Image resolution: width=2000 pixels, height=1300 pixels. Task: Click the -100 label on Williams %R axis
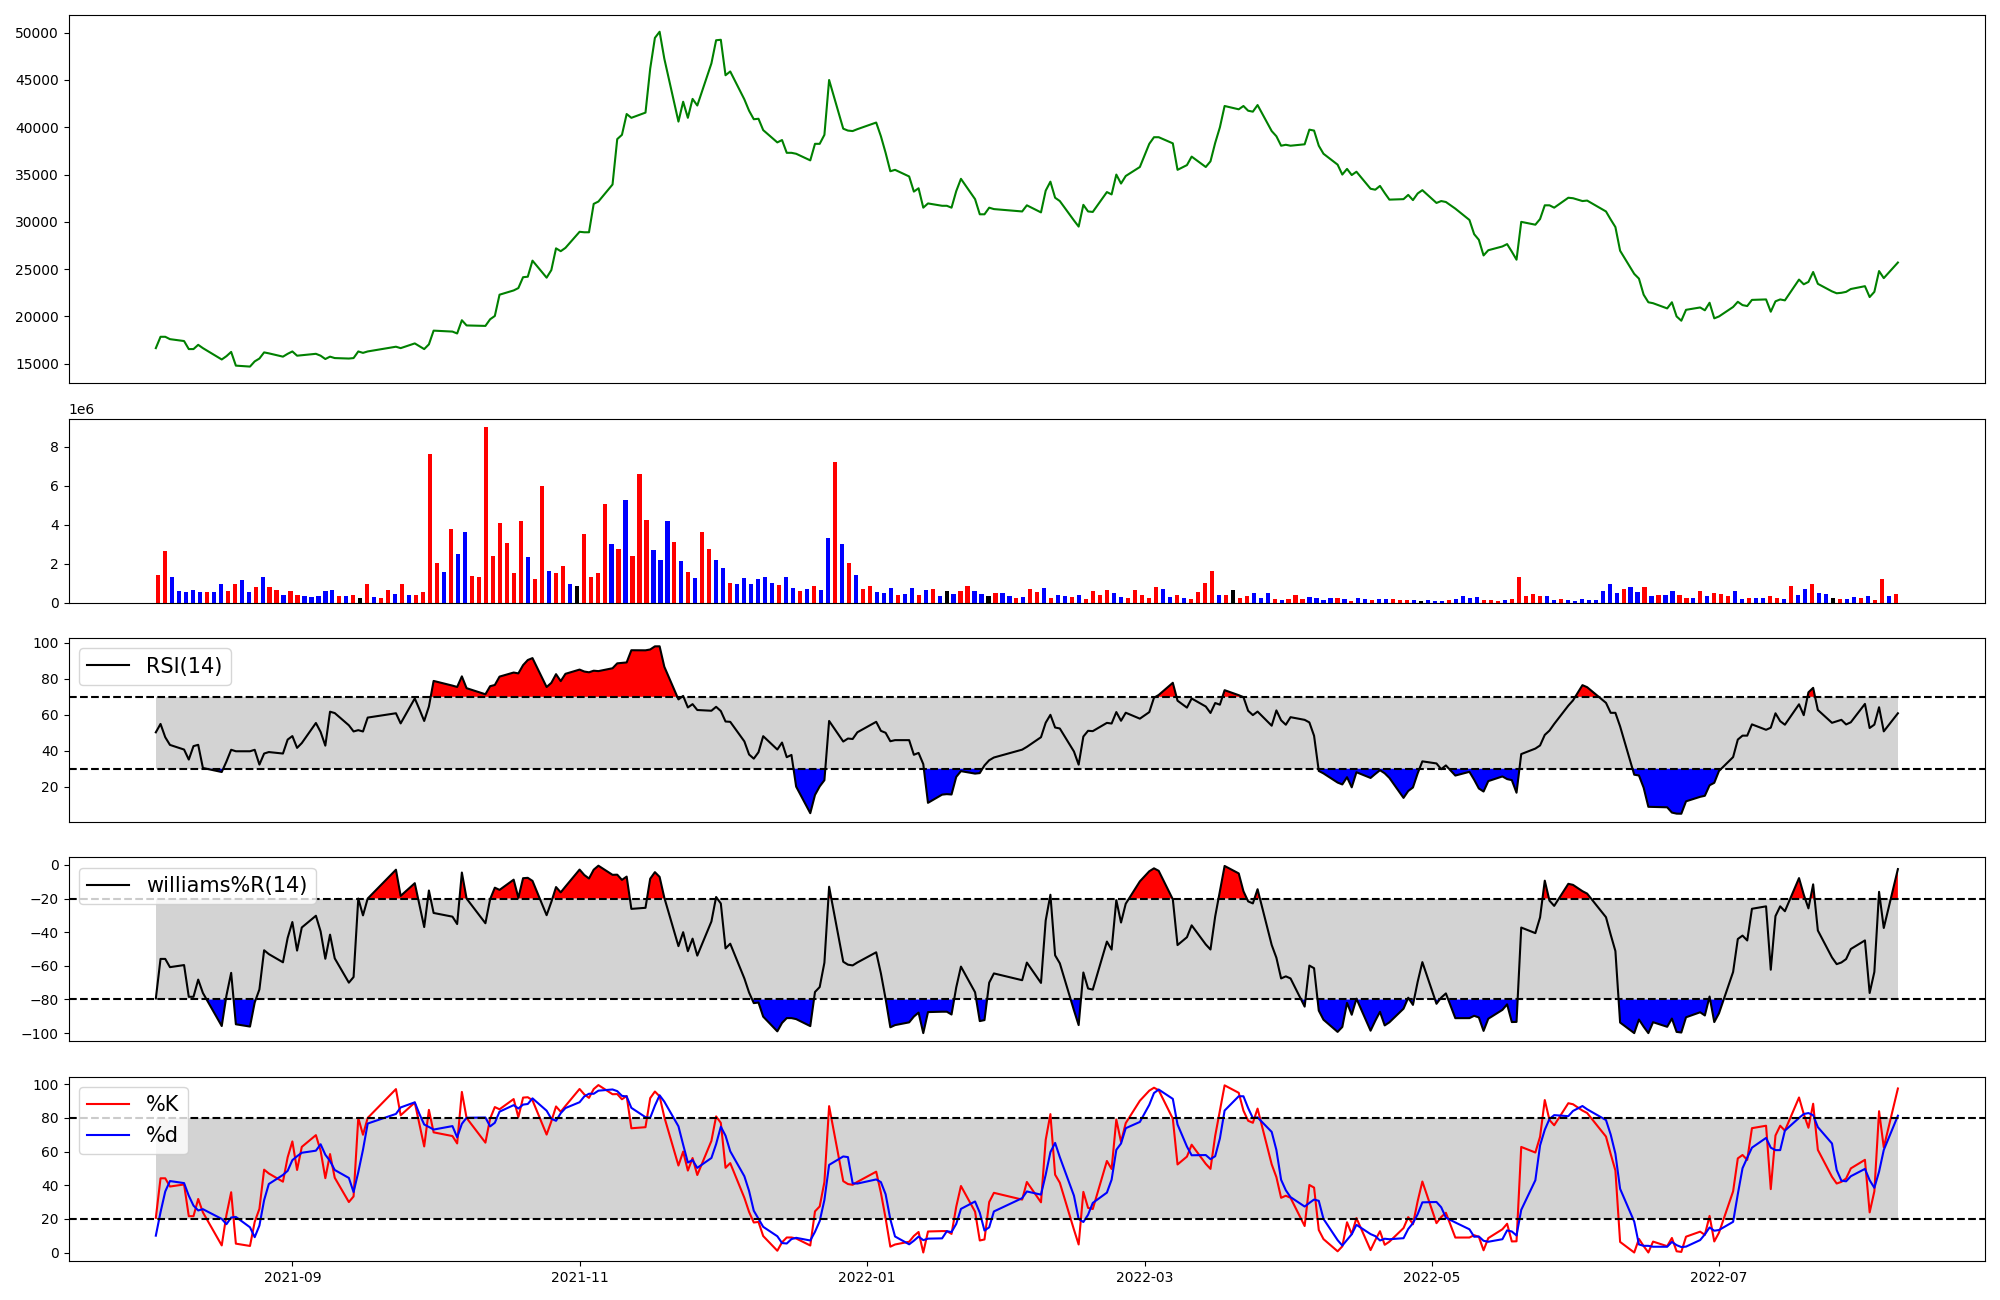click(x=41, y=1033)
